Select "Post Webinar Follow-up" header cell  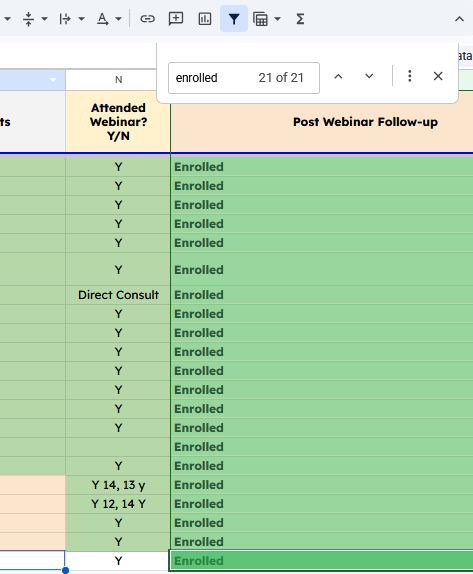(322, 122)
